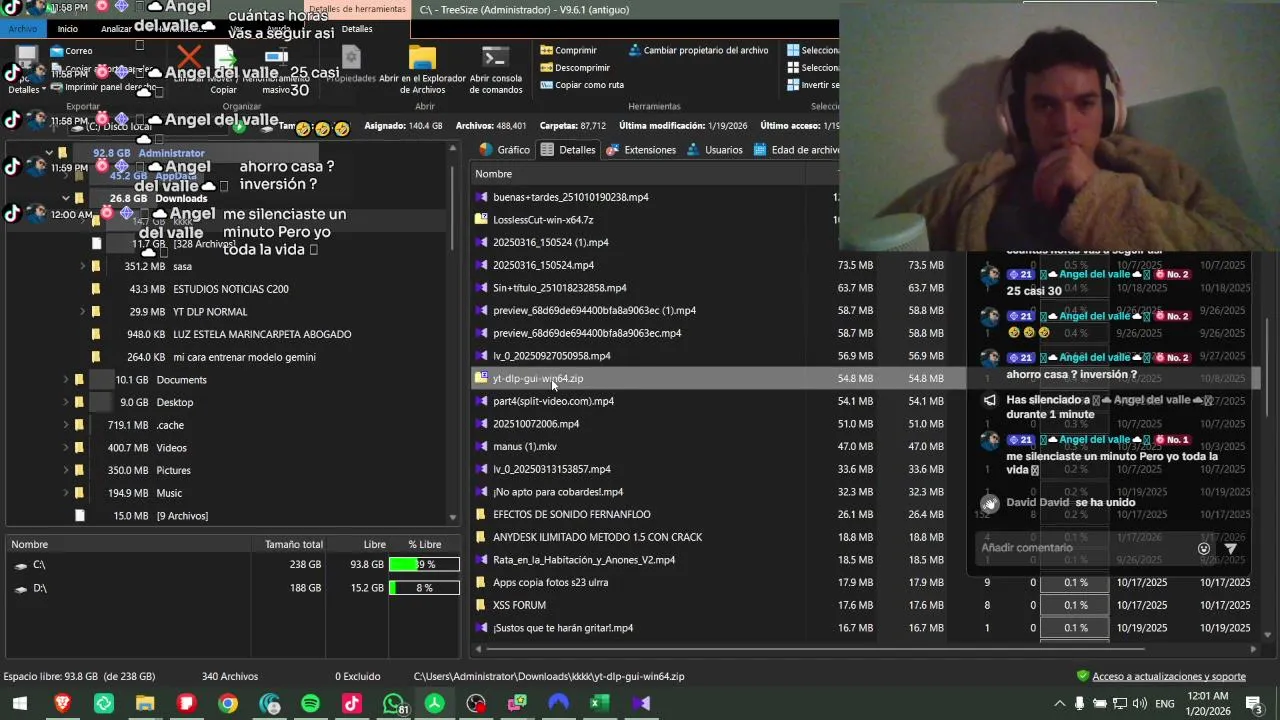Open Excel from taskbar
The height and width of the screenshot is (720, 1280).
pyautogui.click(x=599, y=704)
